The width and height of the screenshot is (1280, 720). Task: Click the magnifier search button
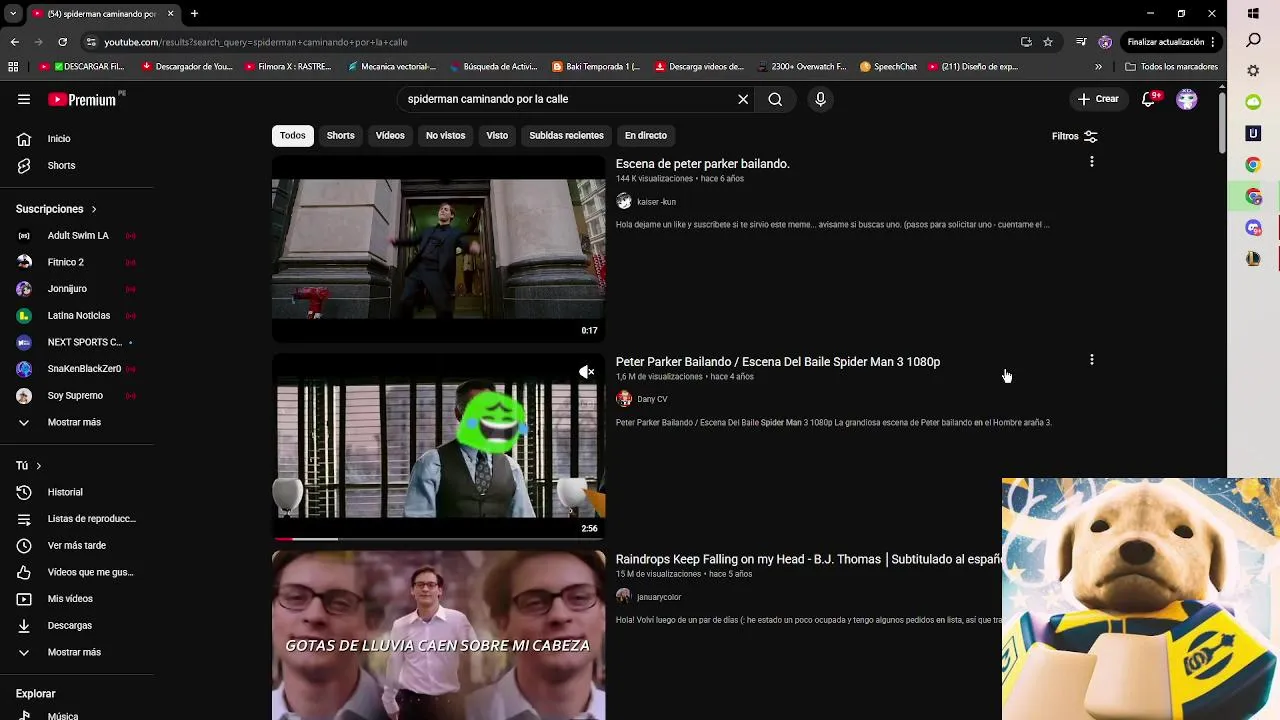[x=775, y=99]
